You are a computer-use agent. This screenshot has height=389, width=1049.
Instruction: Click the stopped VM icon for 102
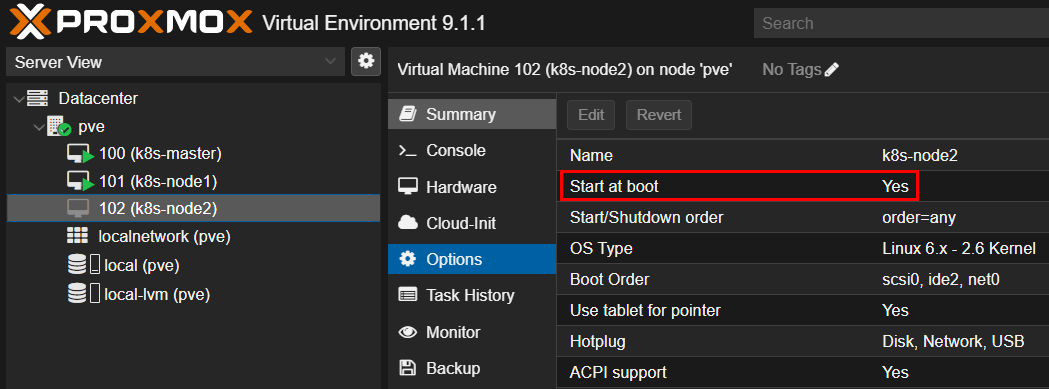78,209
